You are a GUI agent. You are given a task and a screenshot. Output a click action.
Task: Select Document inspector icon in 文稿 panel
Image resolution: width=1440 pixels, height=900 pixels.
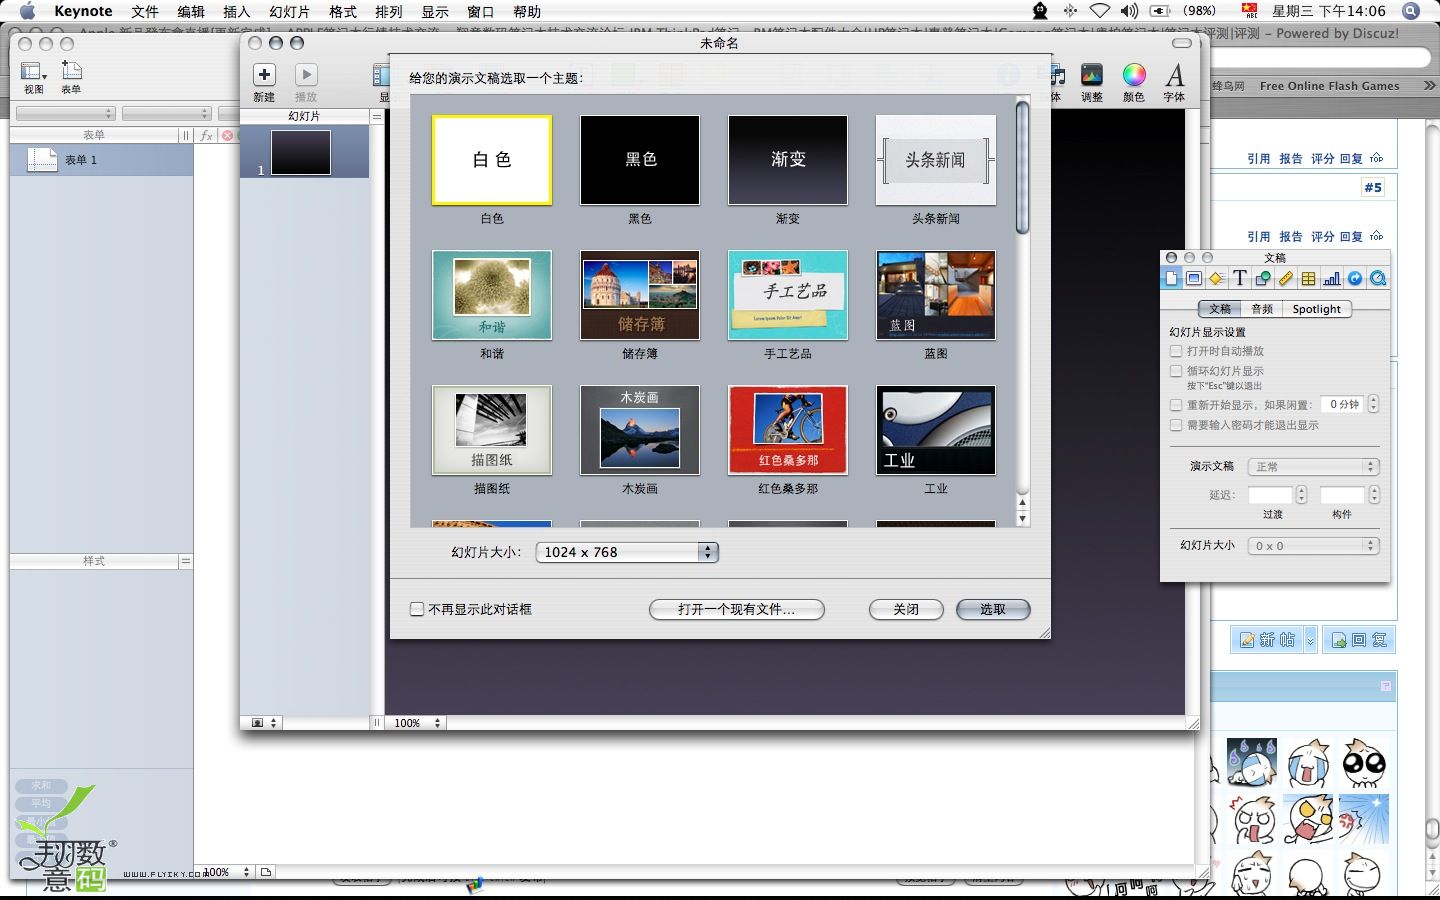(x=1172, y=279)
